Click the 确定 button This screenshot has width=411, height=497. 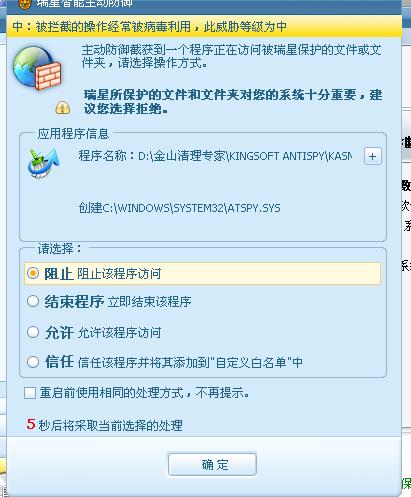click(x=212, y=464)
